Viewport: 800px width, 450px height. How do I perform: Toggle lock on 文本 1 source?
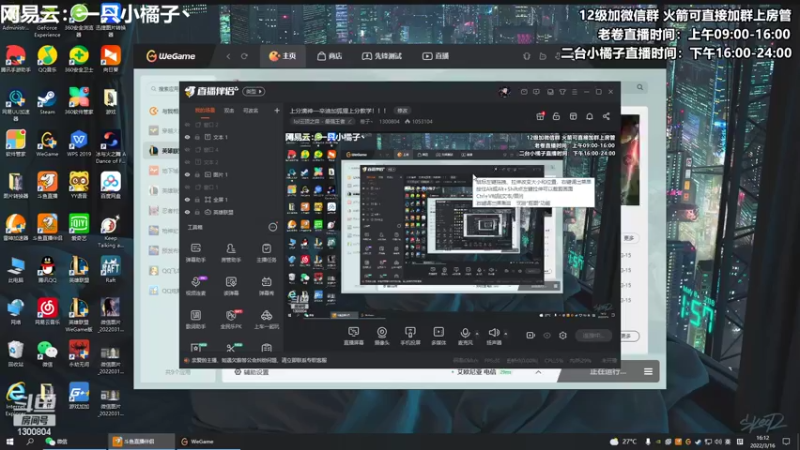click(x=197, y=137)
